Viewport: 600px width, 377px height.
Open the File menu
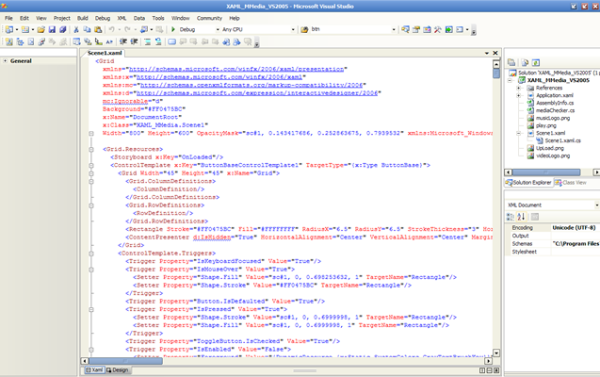pos(8,18)
